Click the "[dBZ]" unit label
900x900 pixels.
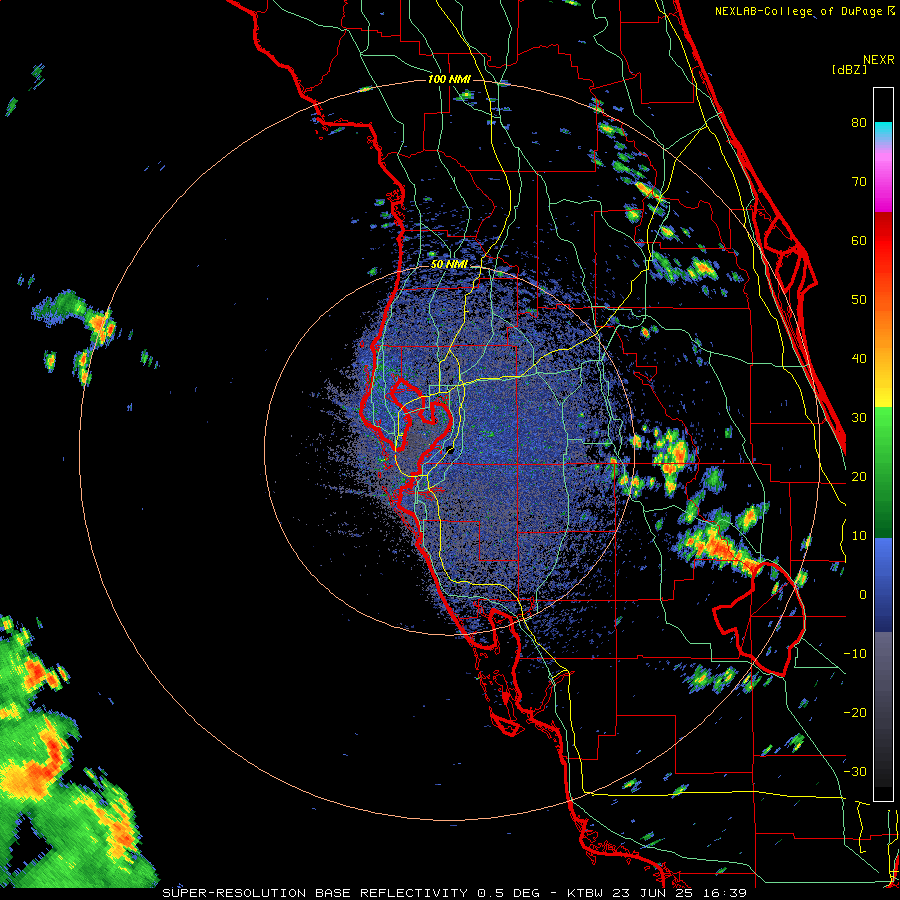click(x=849, y=69)
